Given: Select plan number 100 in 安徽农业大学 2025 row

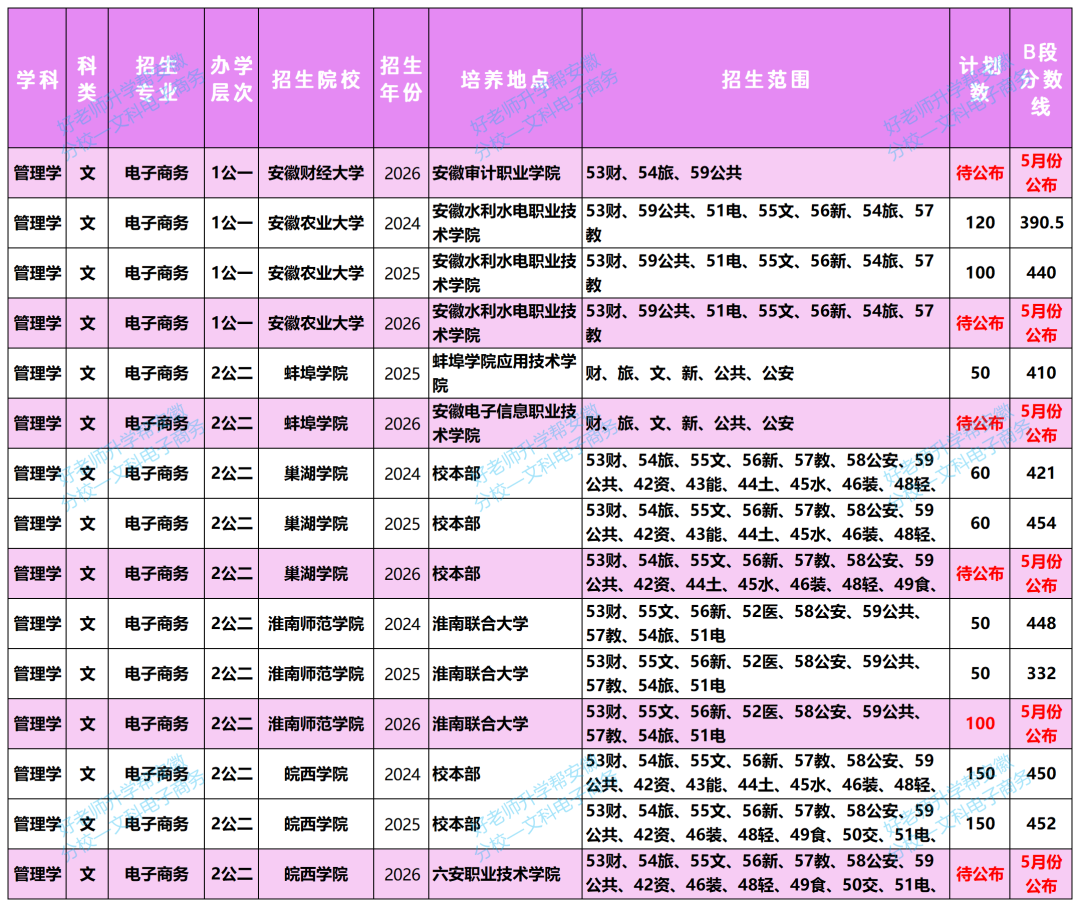Looking at the screenshot, I should point(980,273).
